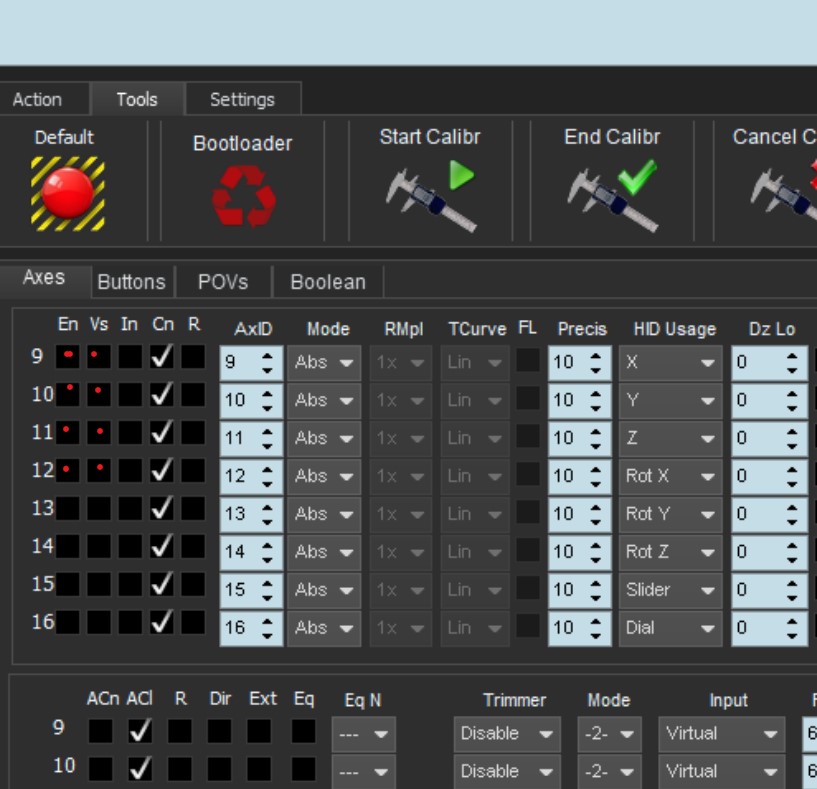Open the Mode dropdown for axis 10
The width and height of the screenshot is (817, 789).
coord(324,400)
